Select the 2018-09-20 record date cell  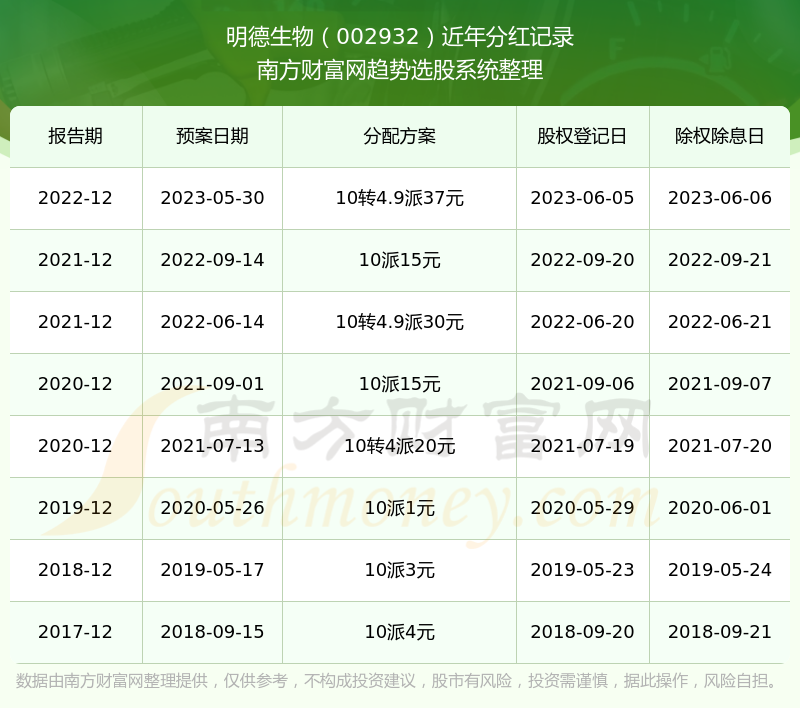[582, 632]
